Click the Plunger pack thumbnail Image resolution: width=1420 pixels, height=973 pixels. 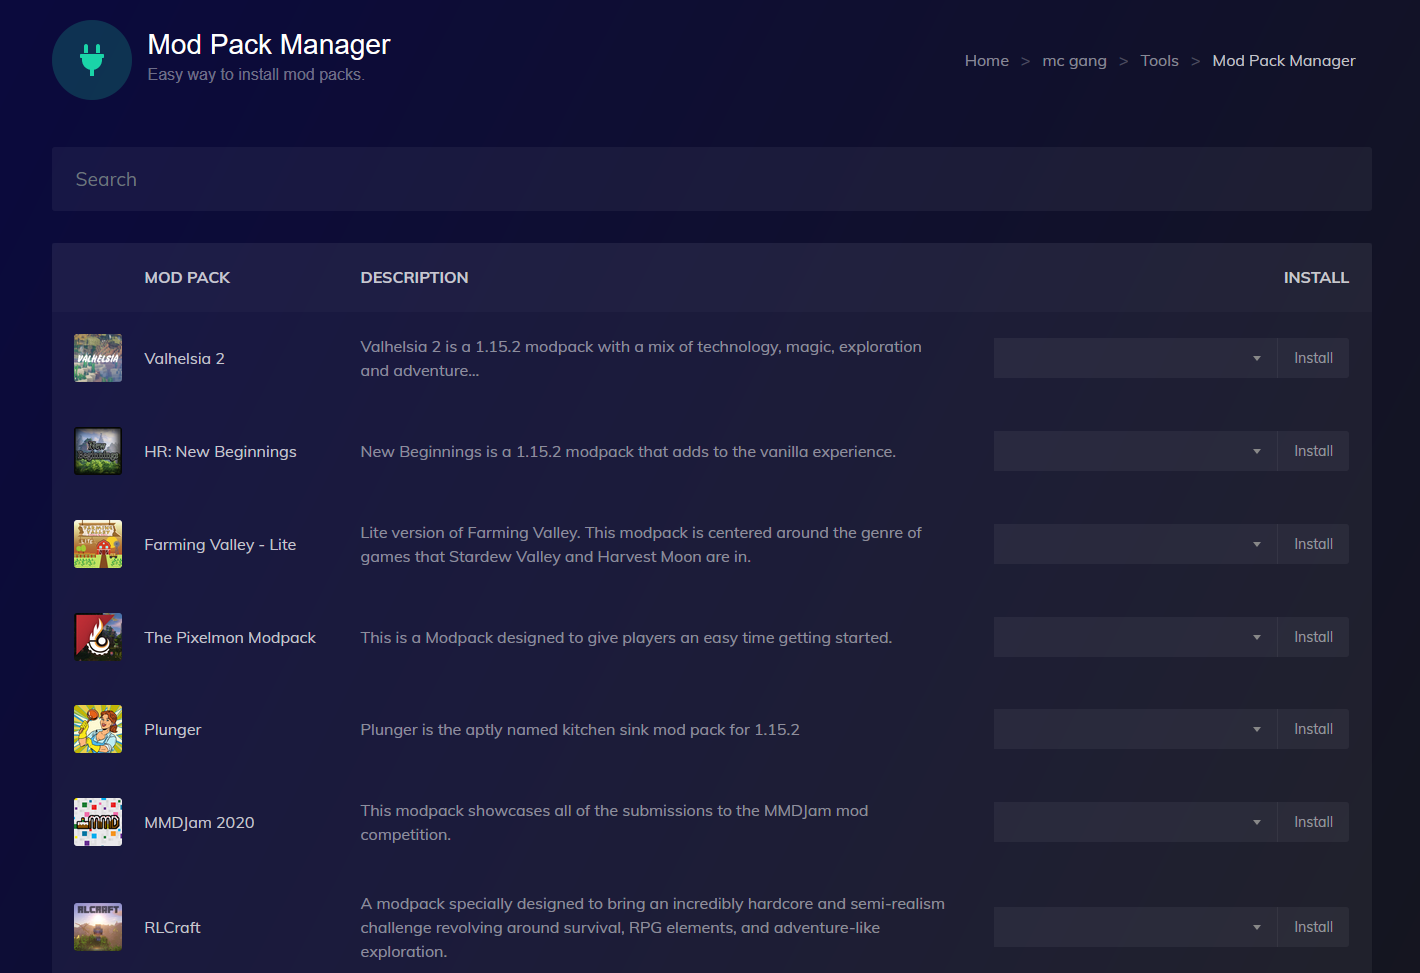tap(98, 729)
